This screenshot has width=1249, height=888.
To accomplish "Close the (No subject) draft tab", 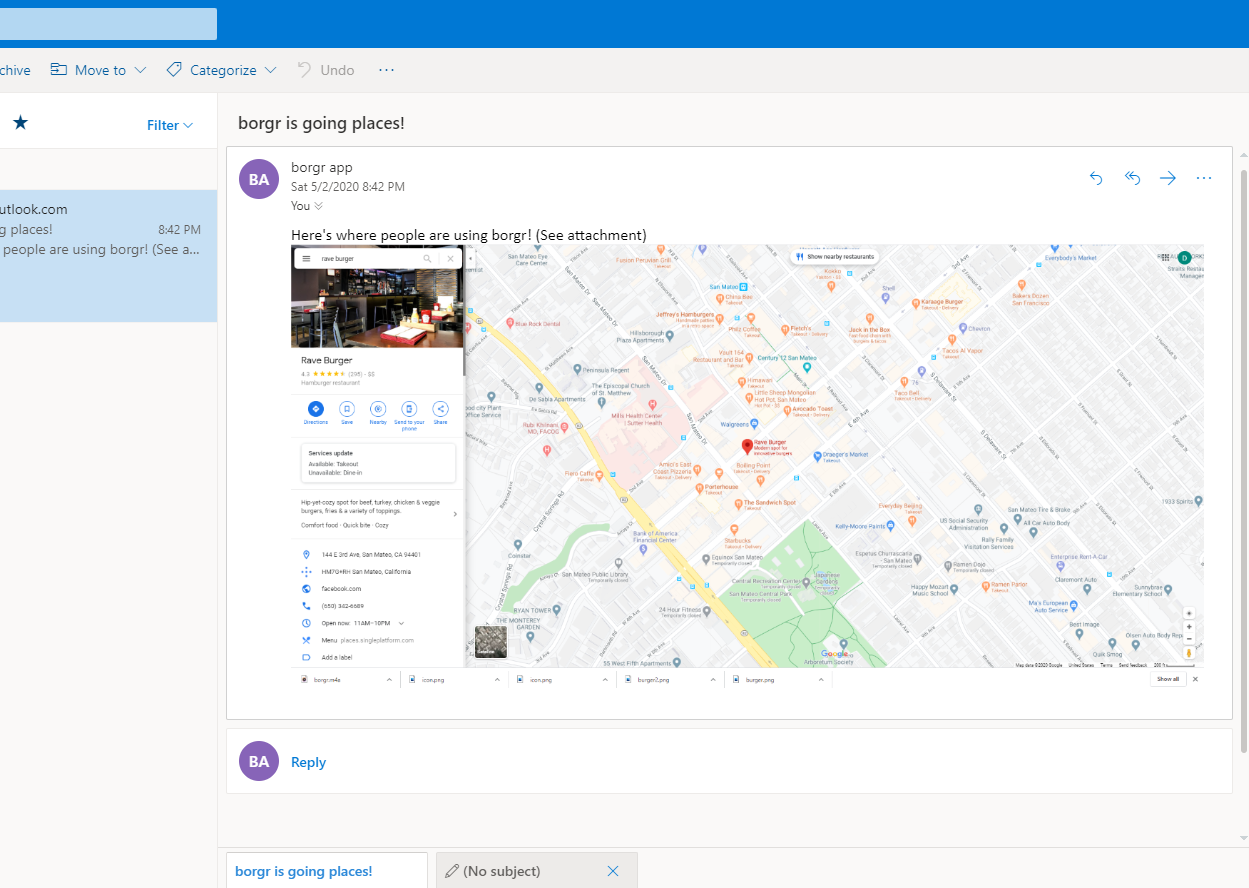I will click(x=613, y=871).
